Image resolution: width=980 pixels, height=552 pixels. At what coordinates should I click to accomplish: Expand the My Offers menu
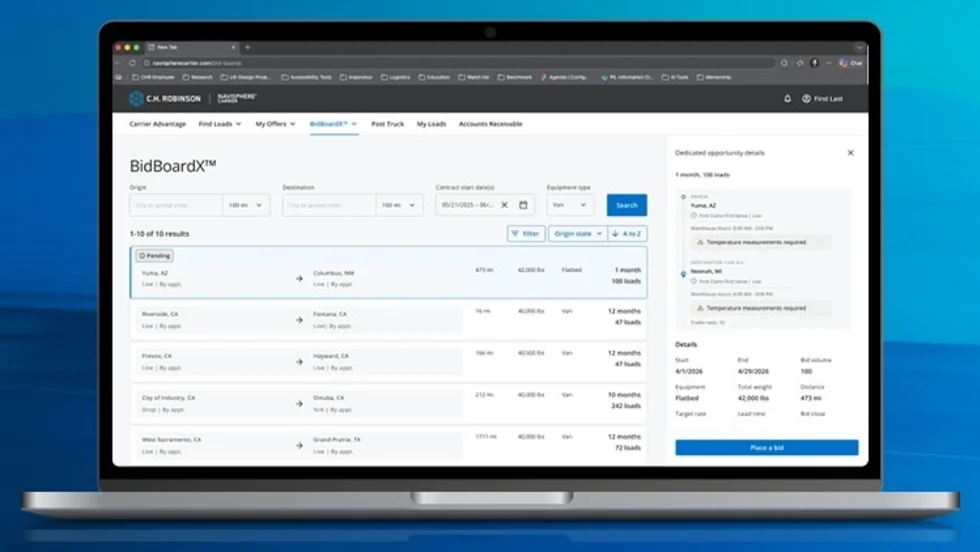click(x=276, y=124)
